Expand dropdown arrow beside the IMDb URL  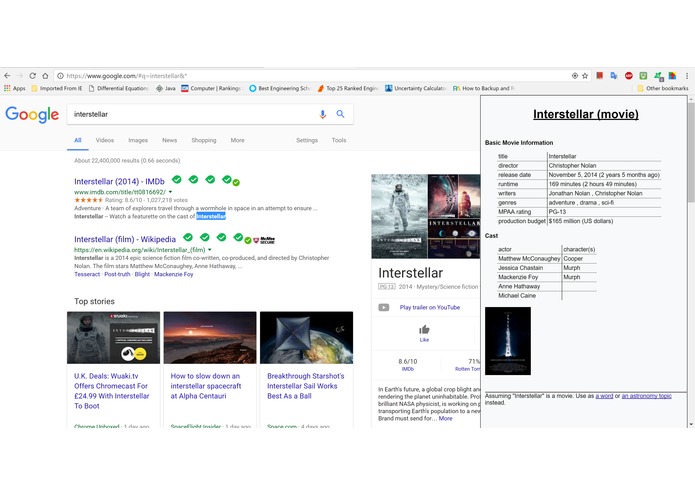(x=170, y=192)
